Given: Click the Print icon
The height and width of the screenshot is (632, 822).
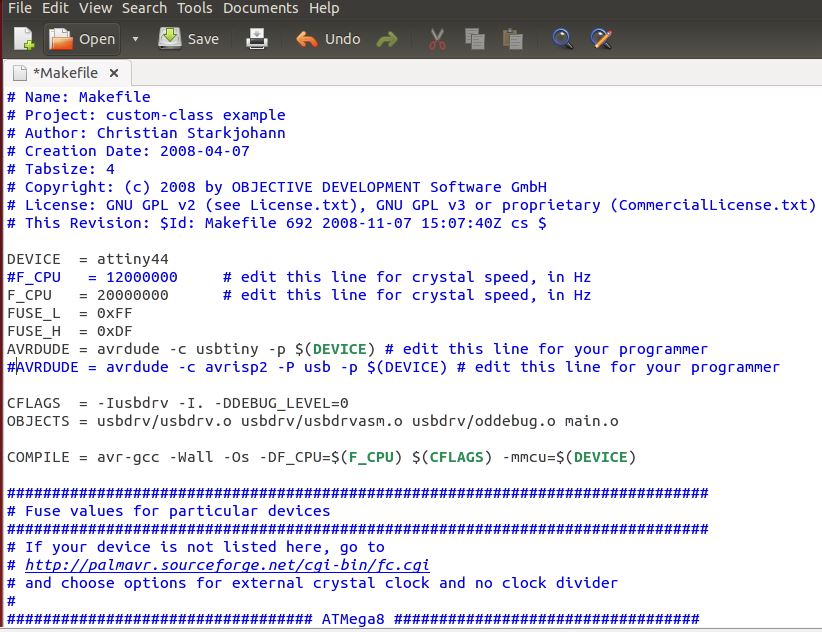Looking at the screenshot, I should point(257,39).
